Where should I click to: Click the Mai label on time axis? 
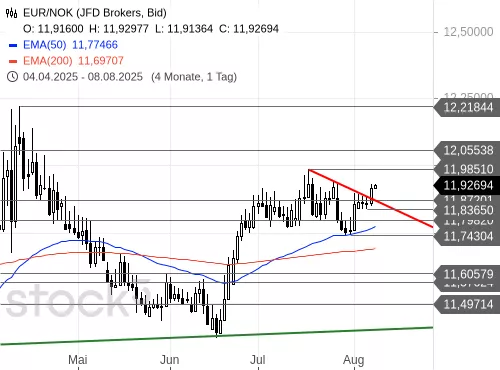[x=78, y=360]
